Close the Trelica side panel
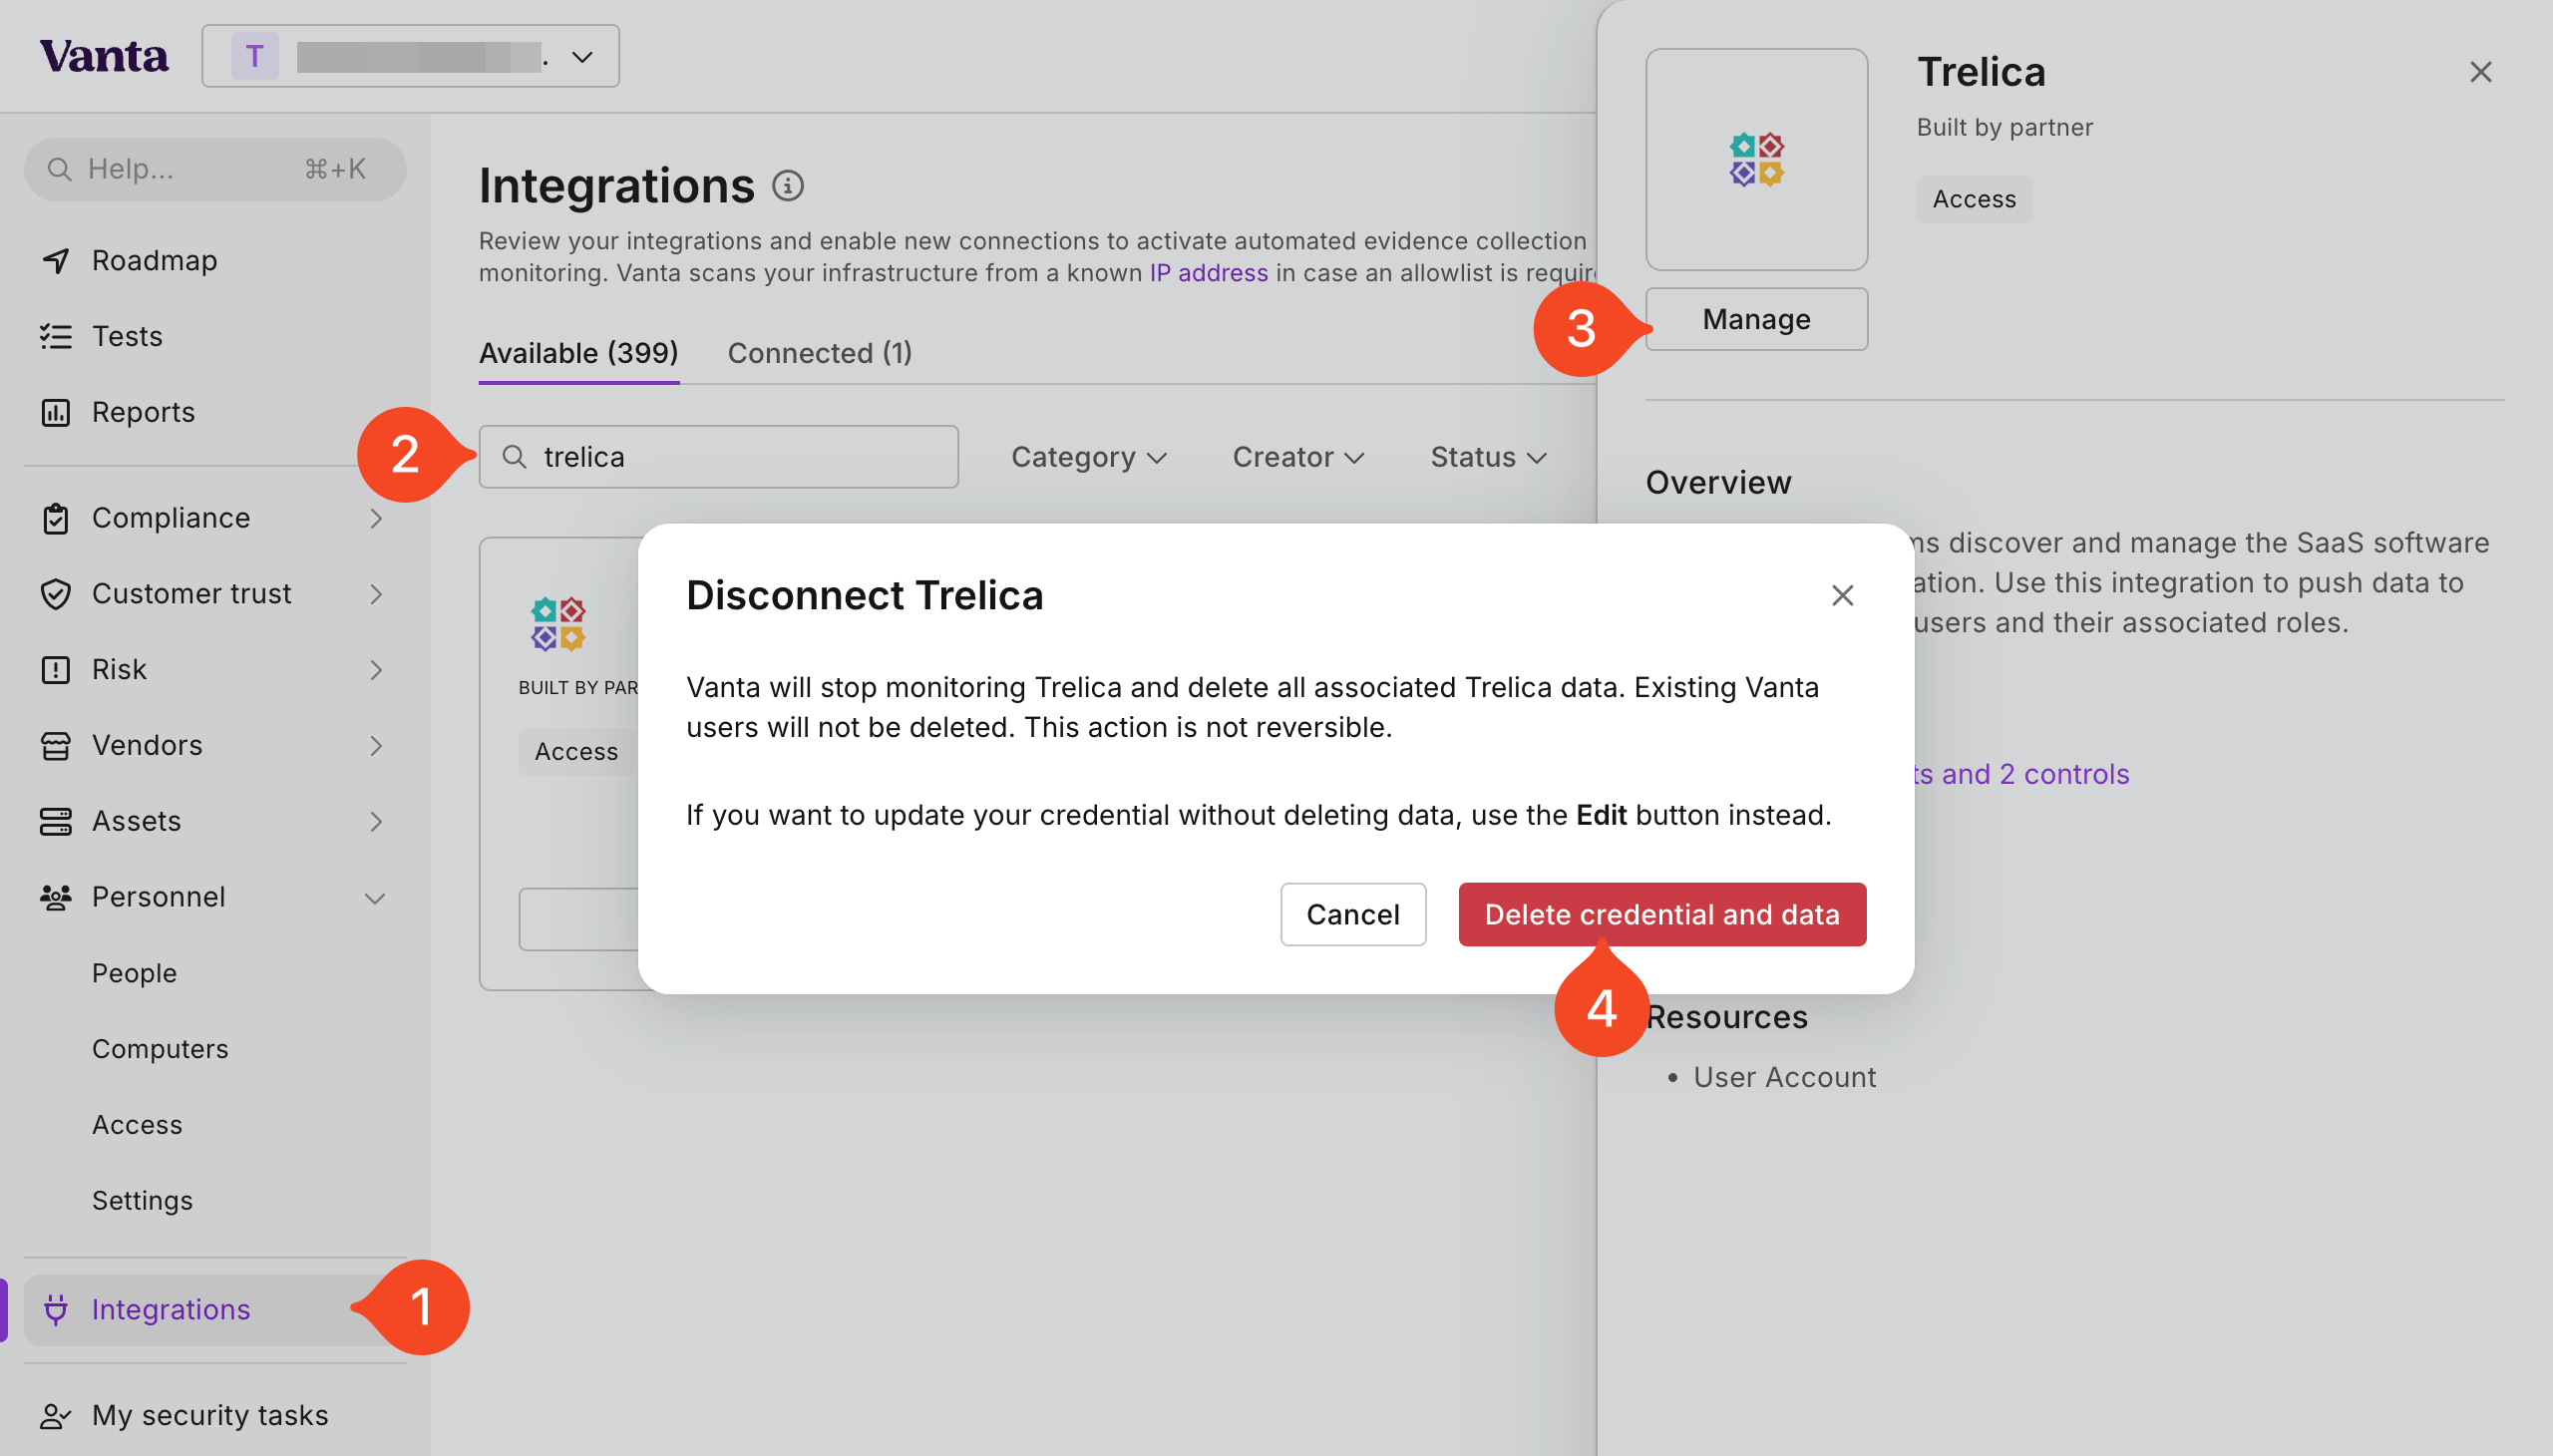Screen dimensions: 2553x1456 click(x=2480, y=72)
